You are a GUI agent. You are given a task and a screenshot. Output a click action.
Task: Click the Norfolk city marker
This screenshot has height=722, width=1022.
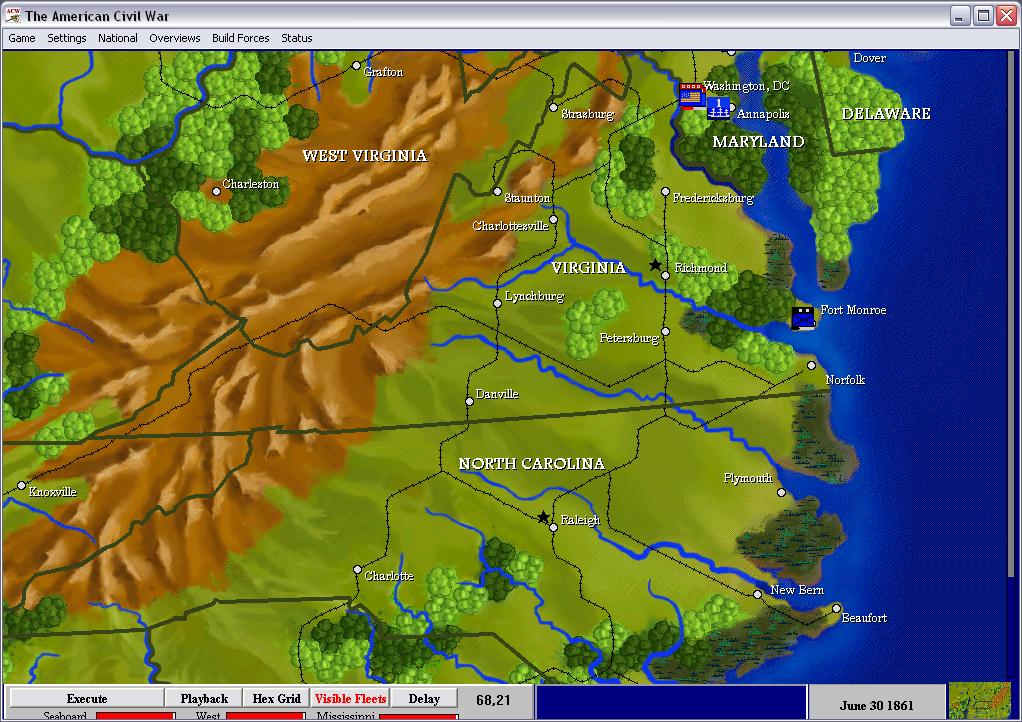click(811, 366)
